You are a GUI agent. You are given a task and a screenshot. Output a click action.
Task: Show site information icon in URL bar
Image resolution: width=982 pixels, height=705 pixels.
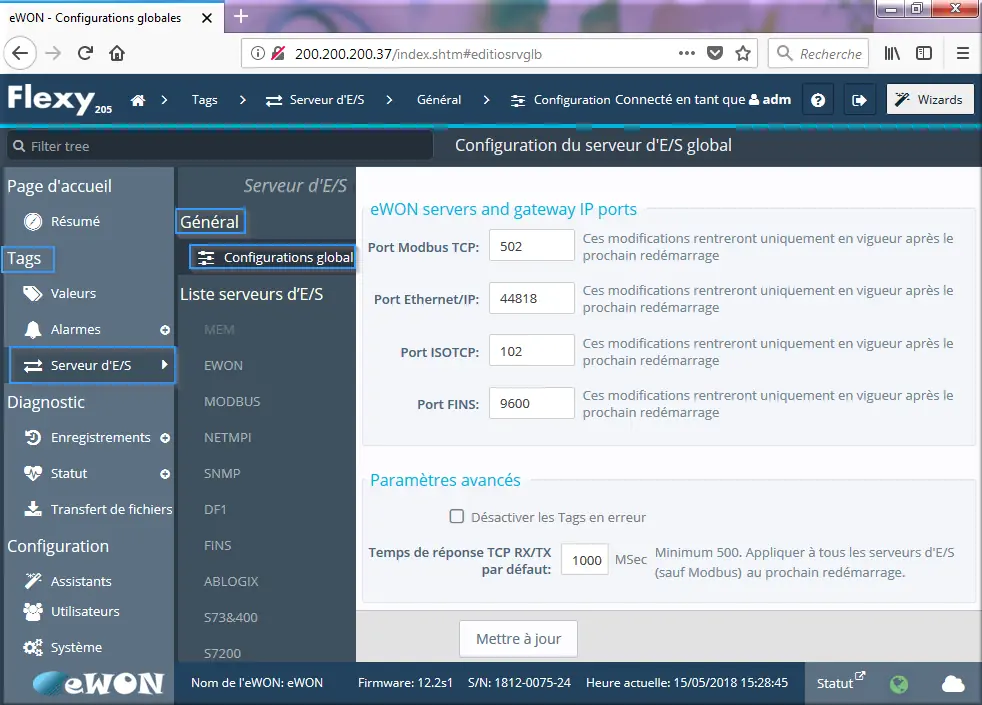[x=257, y=53]
